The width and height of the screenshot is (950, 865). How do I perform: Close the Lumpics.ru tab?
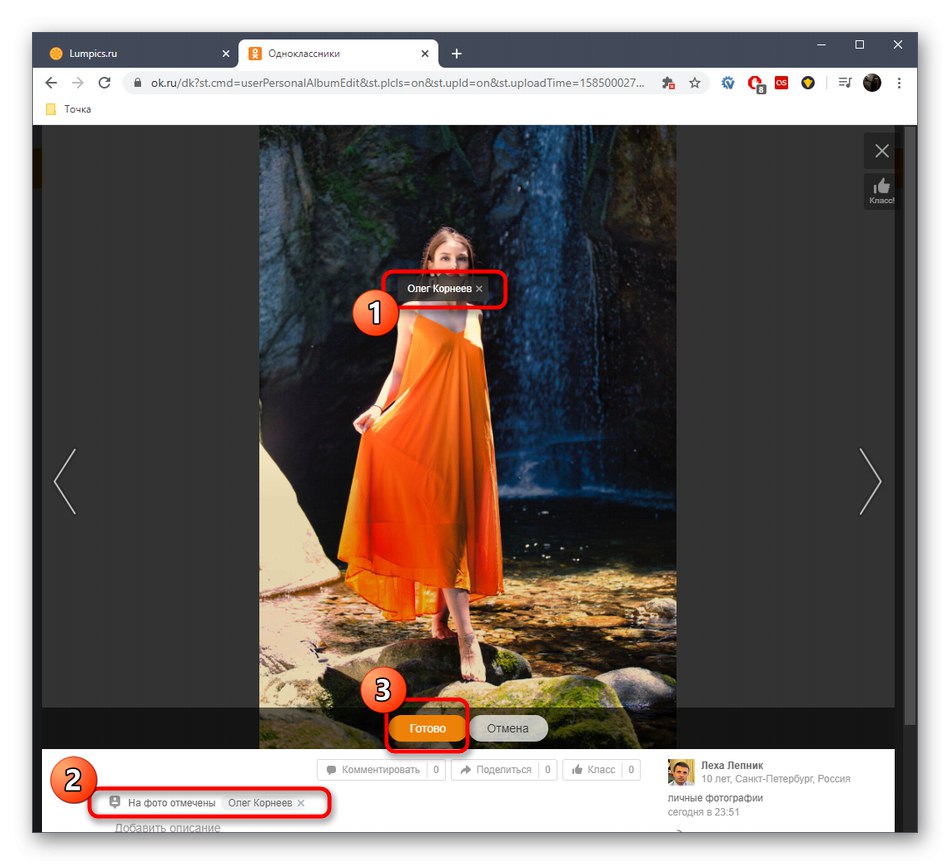click(226, 54)
